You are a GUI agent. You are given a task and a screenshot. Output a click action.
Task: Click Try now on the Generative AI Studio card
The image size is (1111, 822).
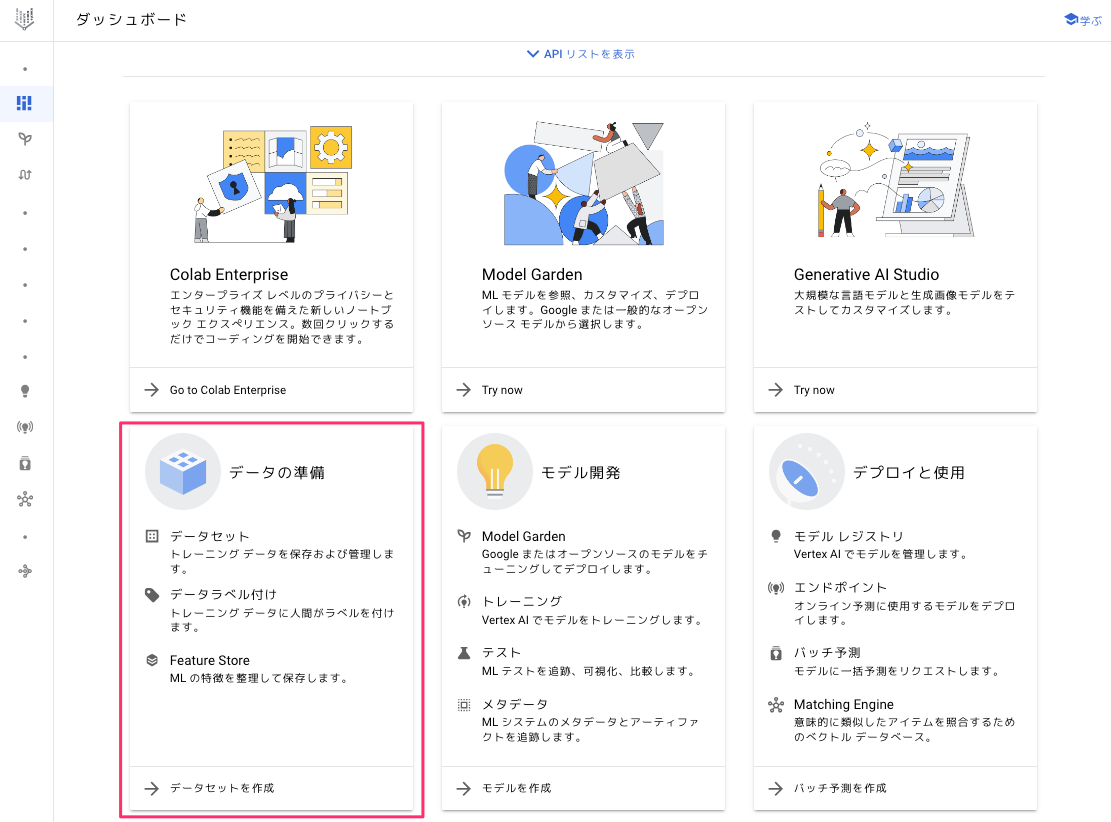(x=814, y=390)
